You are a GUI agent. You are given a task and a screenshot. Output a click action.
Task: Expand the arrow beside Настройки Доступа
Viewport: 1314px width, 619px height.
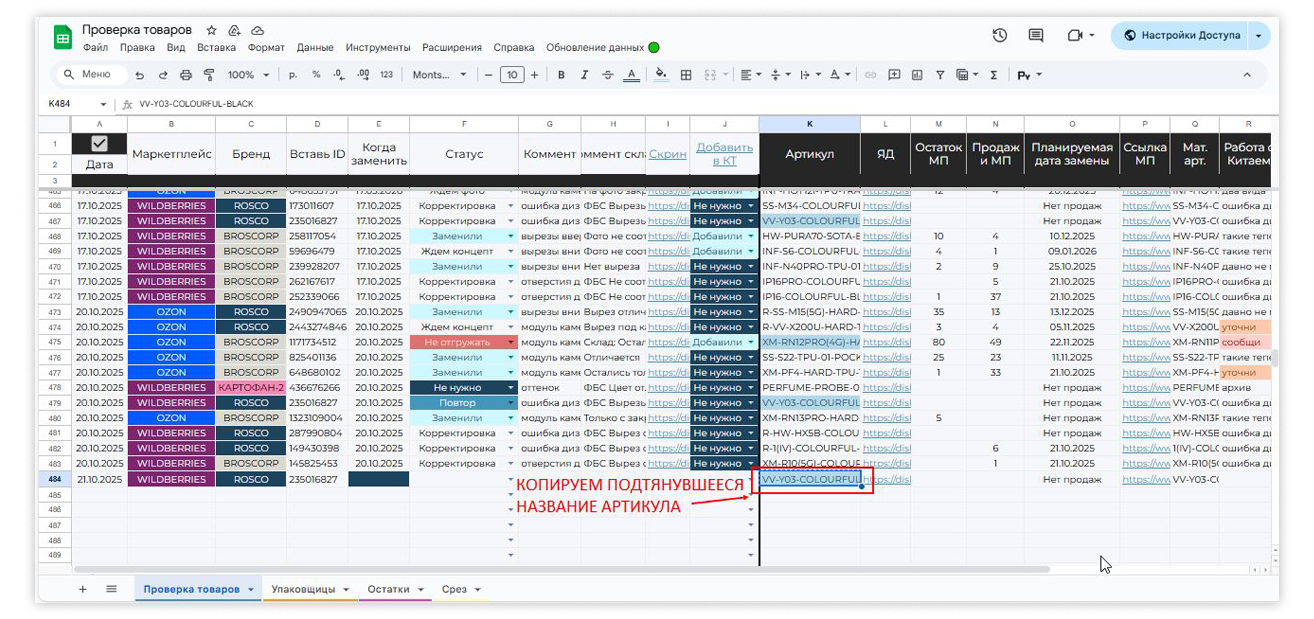coord(1258,35)
